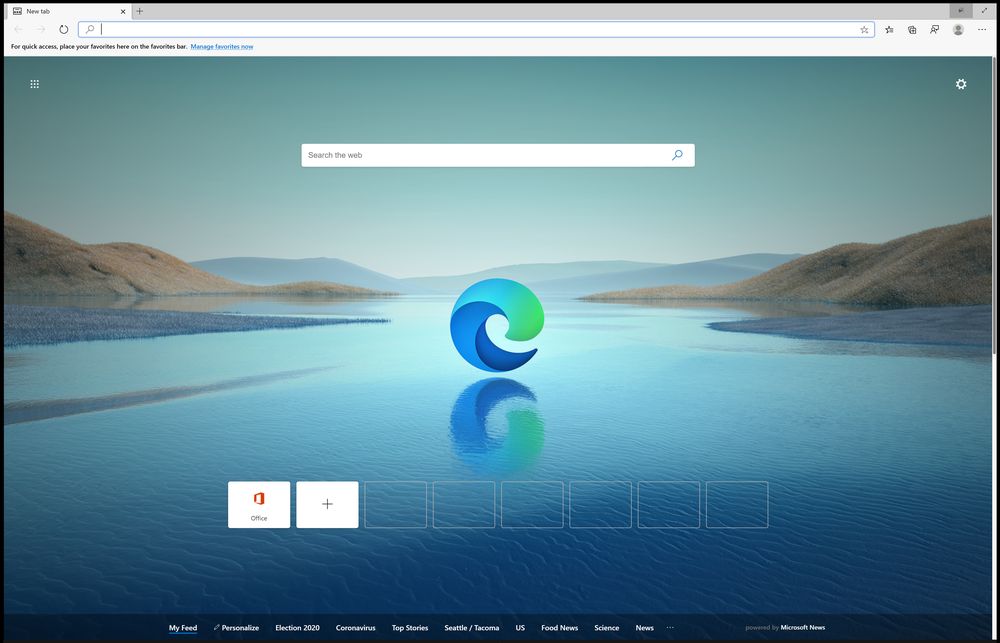Click the search magnifier in web search box
Viewport: 1000px width, 643px height.
(677, 155)
